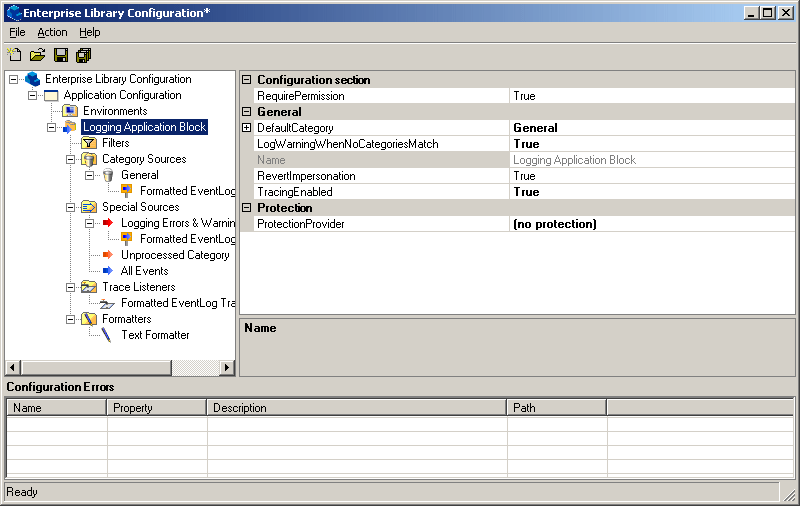Select the Filters funnel icon in tree
800x506 pixels.
pyautogui.click(x=90, y=143)
